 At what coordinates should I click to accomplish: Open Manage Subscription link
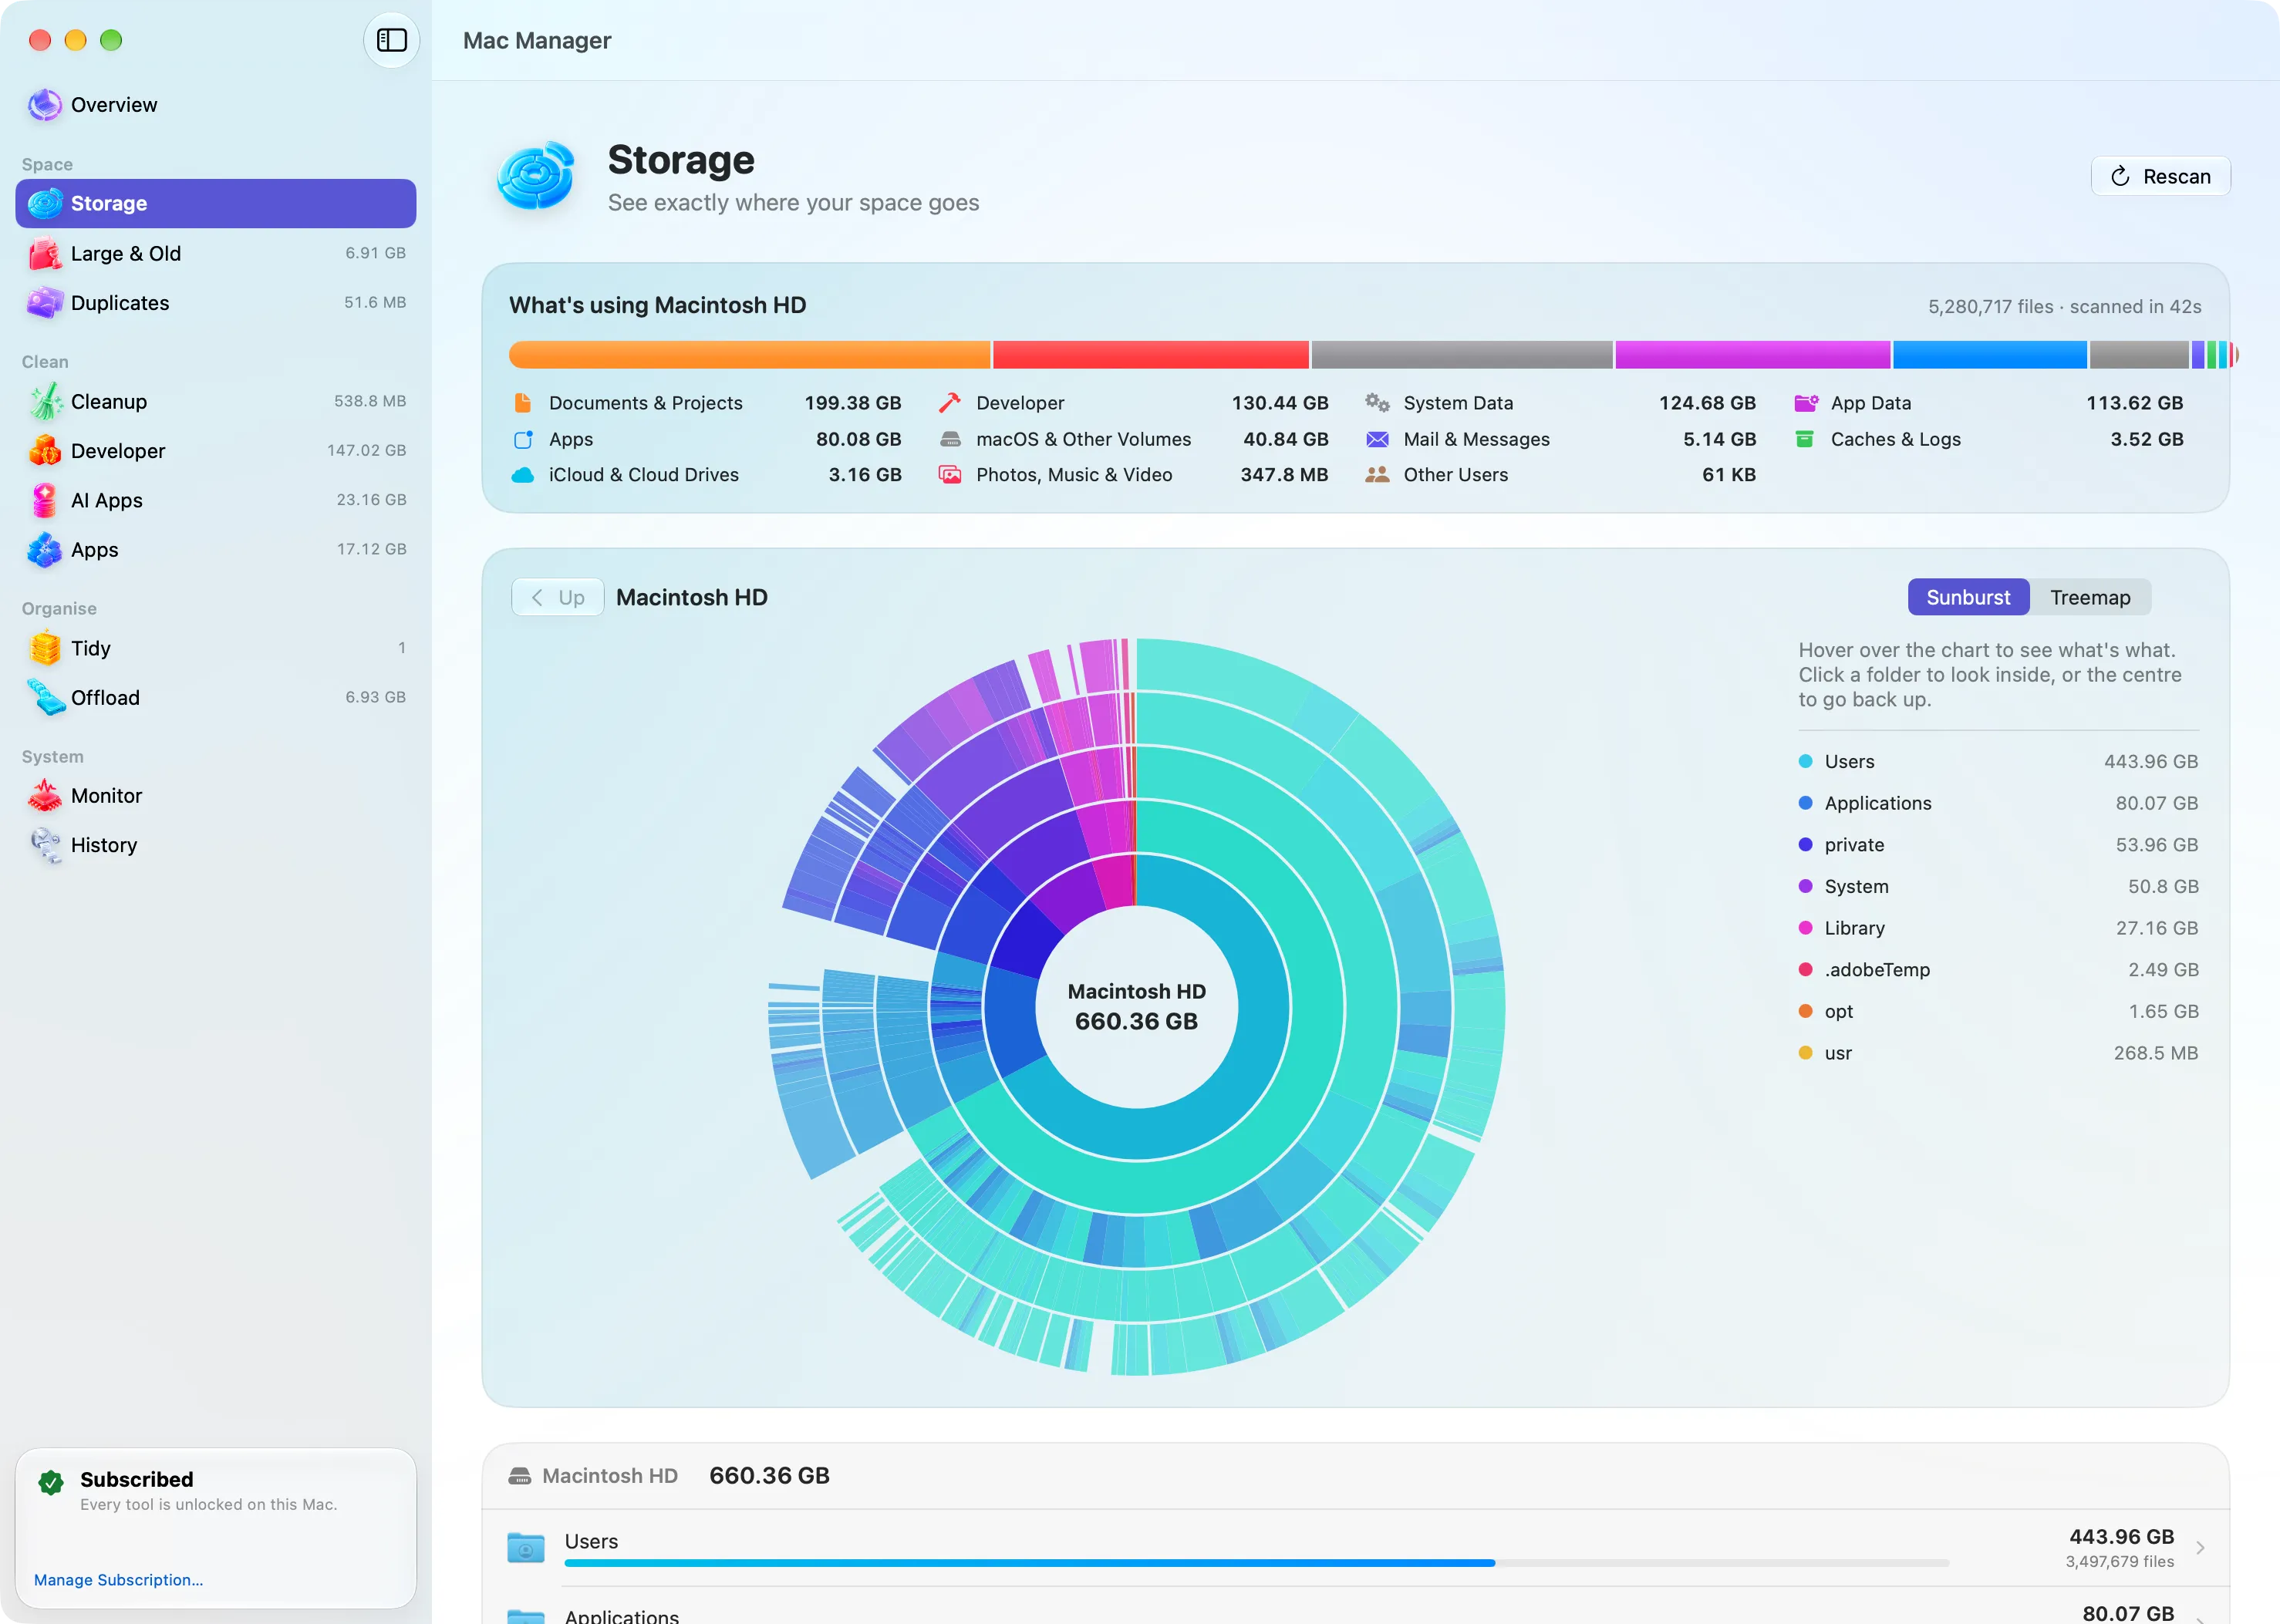[118, 1580]
